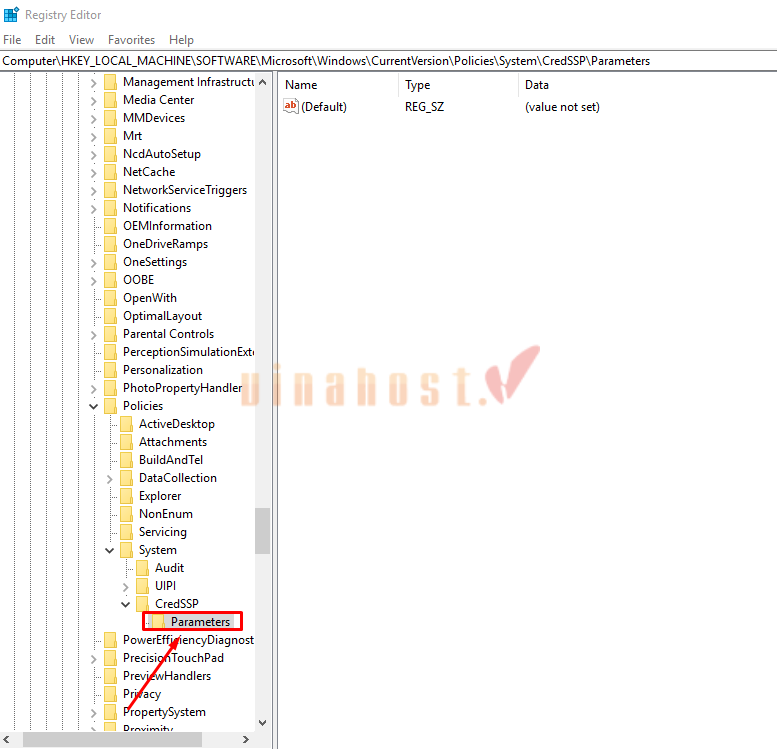The width and height of the screenshot is (777, 749).
Task: Click the NonEnum folder icon
Action: (x=126, y=514)
